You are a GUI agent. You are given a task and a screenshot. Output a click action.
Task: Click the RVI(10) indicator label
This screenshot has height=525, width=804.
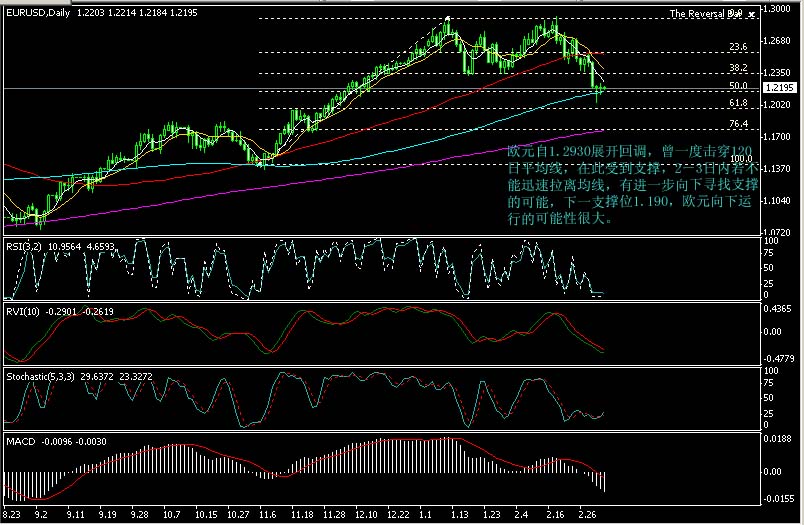click(x=23, y=312)
